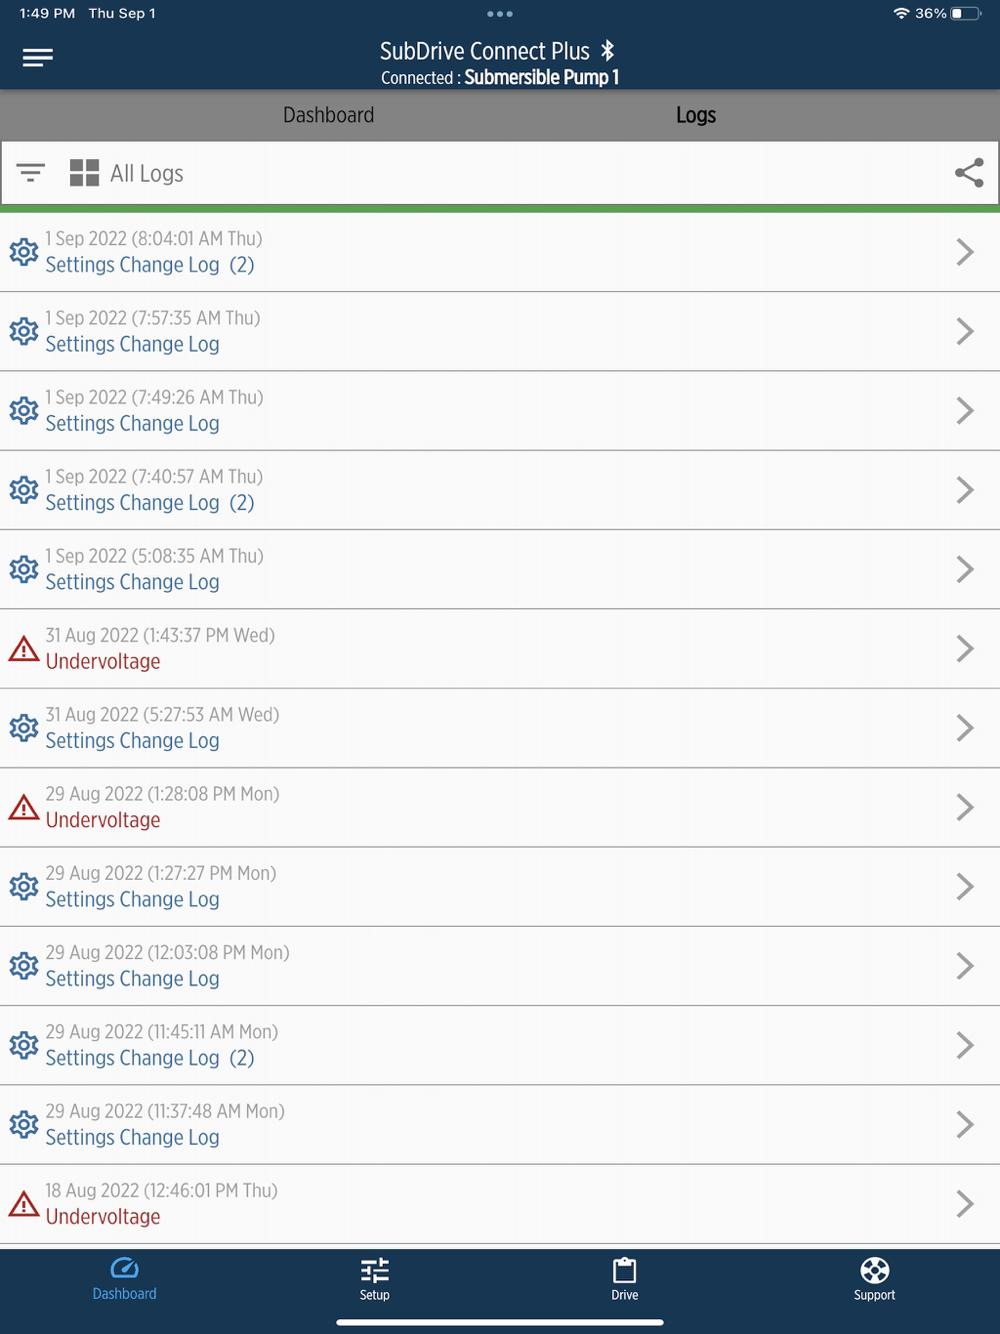The image size is (1000, 1334).
Task: Expand chevron for 29 Aug 12:03:08 PM log
Action: (965, 966)
